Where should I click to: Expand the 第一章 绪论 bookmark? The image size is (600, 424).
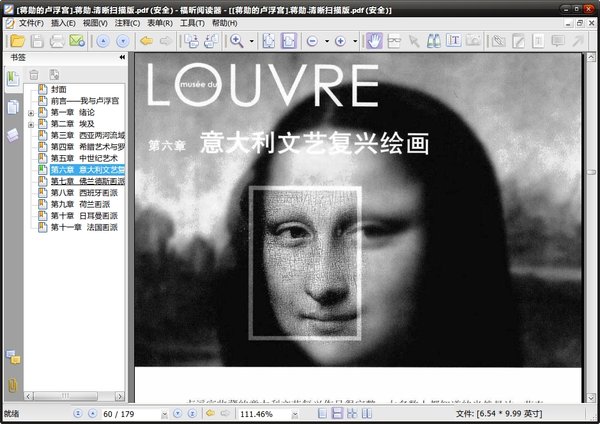pos(31,113)
